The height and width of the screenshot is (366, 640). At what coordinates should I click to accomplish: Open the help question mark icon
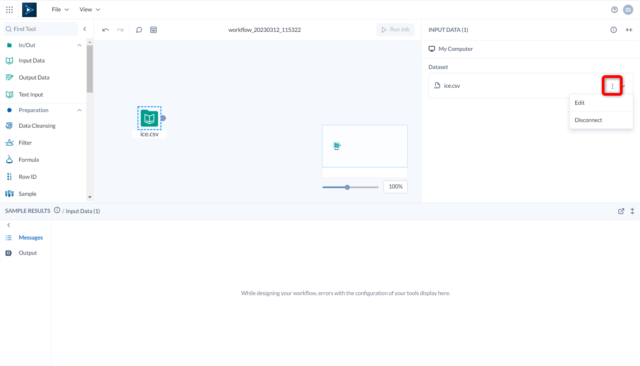click(x=614, y=10)
